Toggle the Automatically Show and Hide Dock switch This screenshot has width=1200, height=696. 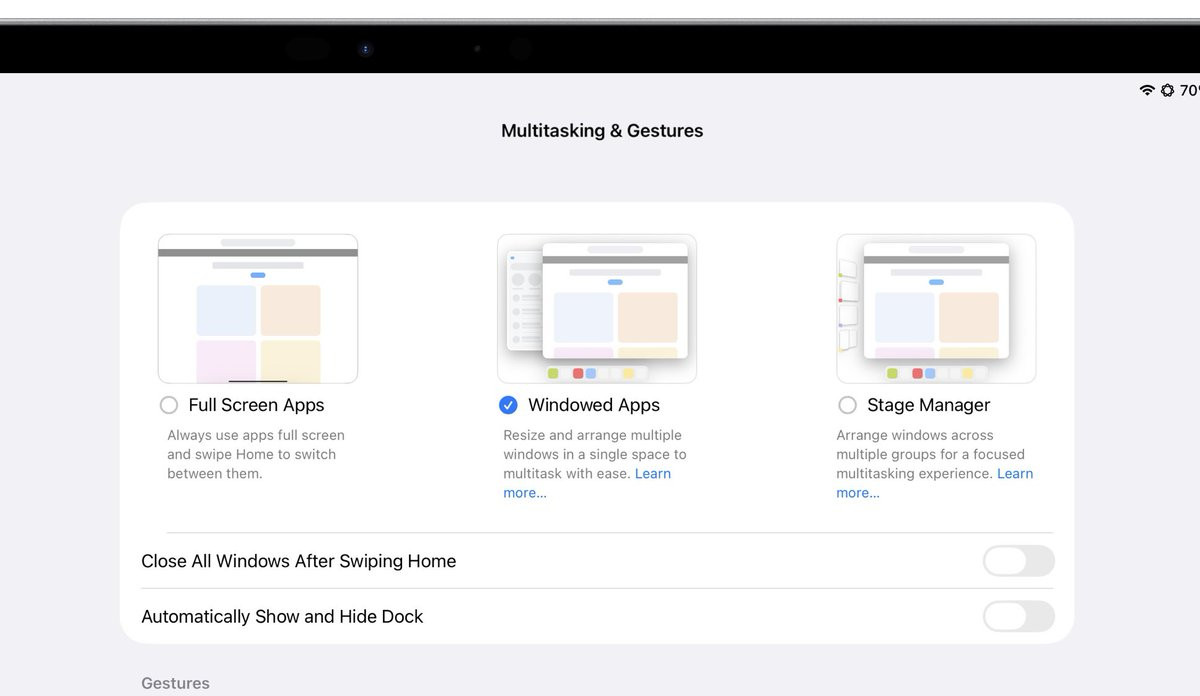click(1018, 616)
